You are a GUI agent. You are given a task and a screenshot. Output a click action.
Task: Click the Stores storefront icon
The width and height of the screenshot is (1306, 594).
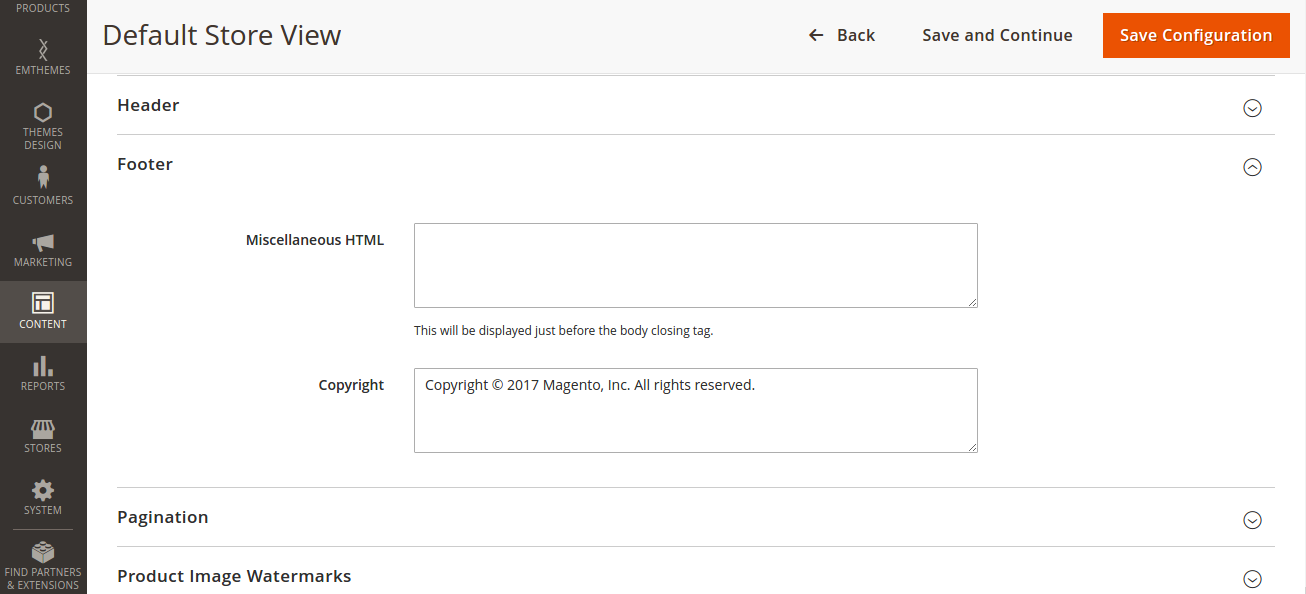(43, 429)
